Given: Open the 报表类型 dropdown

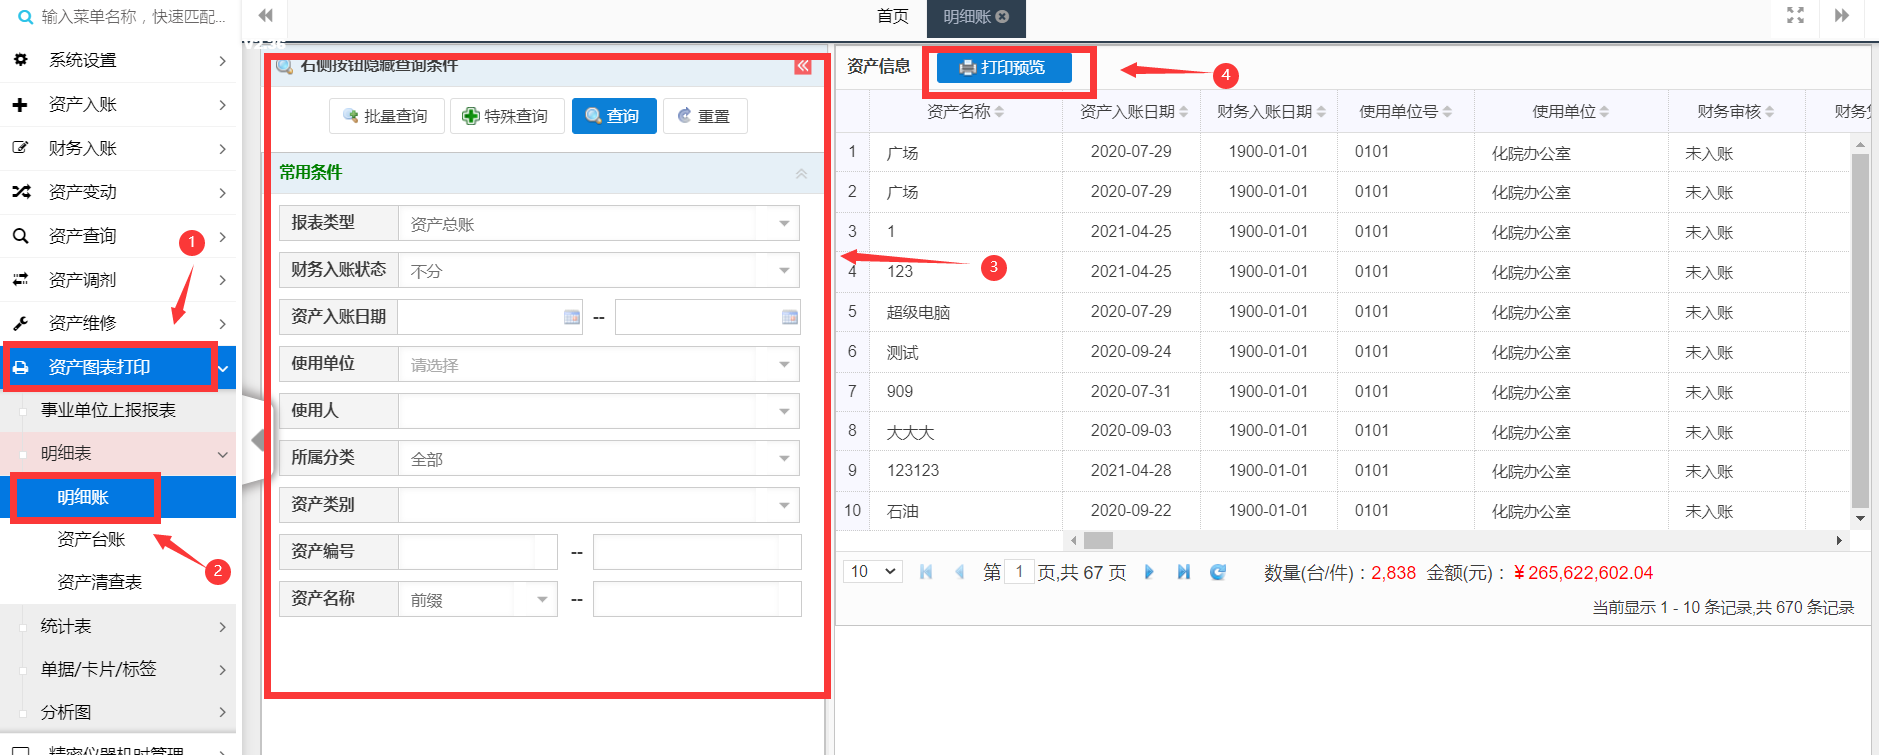Looking at the screenshot, I should (784, 223).
